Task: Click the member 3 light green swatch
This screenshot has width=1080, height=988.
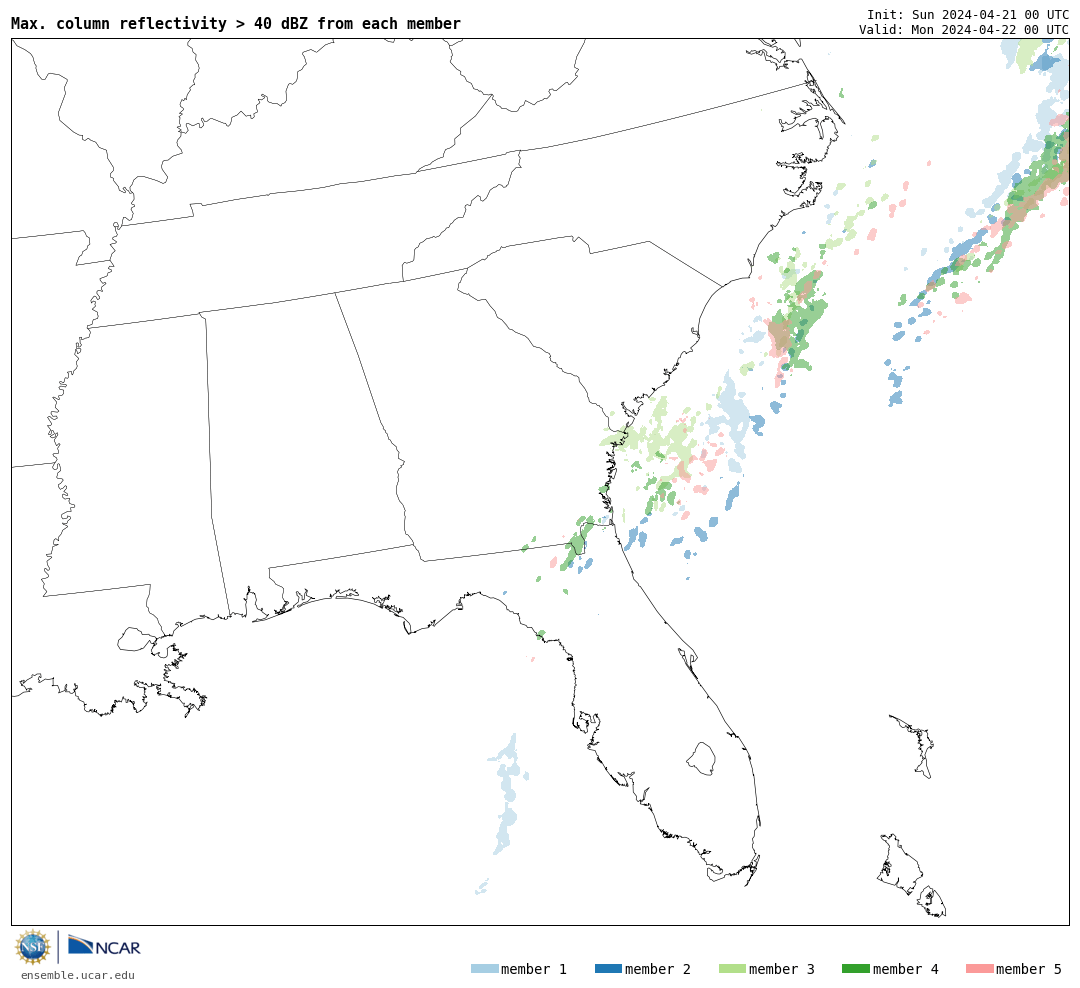Action: click(732, 969)
